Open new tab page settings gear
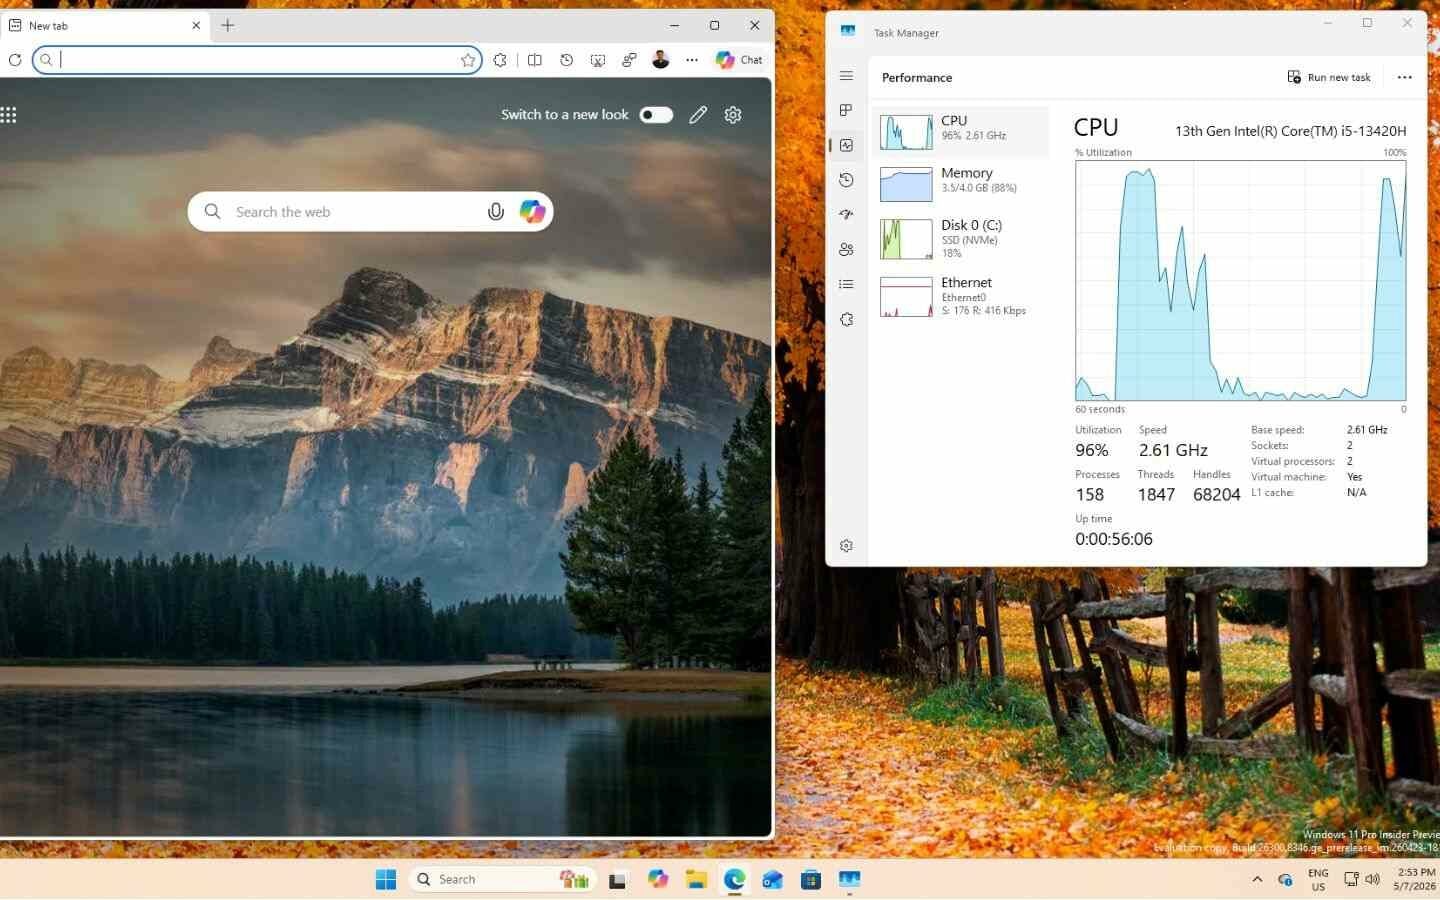This screenshot has width=1440, height=900. tap(733, 115)
